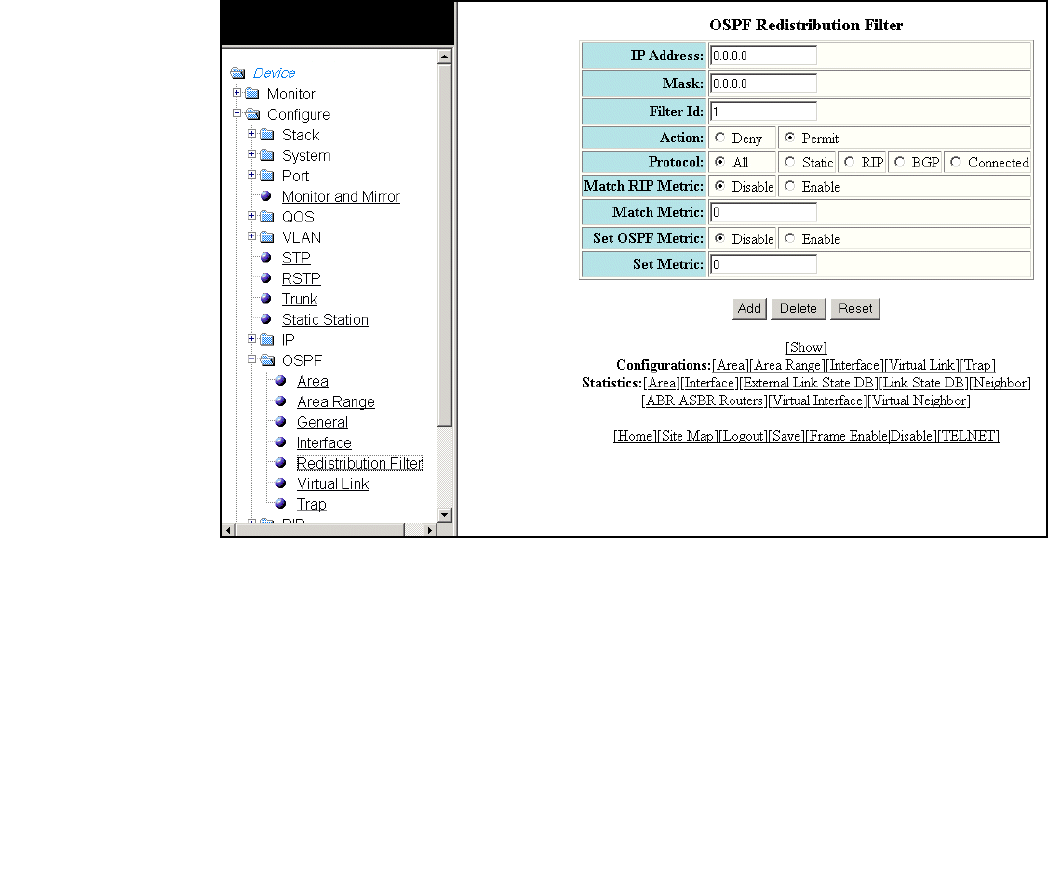This screenshot has height=894, width=1049.
Task: Click the Configure open folder icon
Action: pos(252,114)
